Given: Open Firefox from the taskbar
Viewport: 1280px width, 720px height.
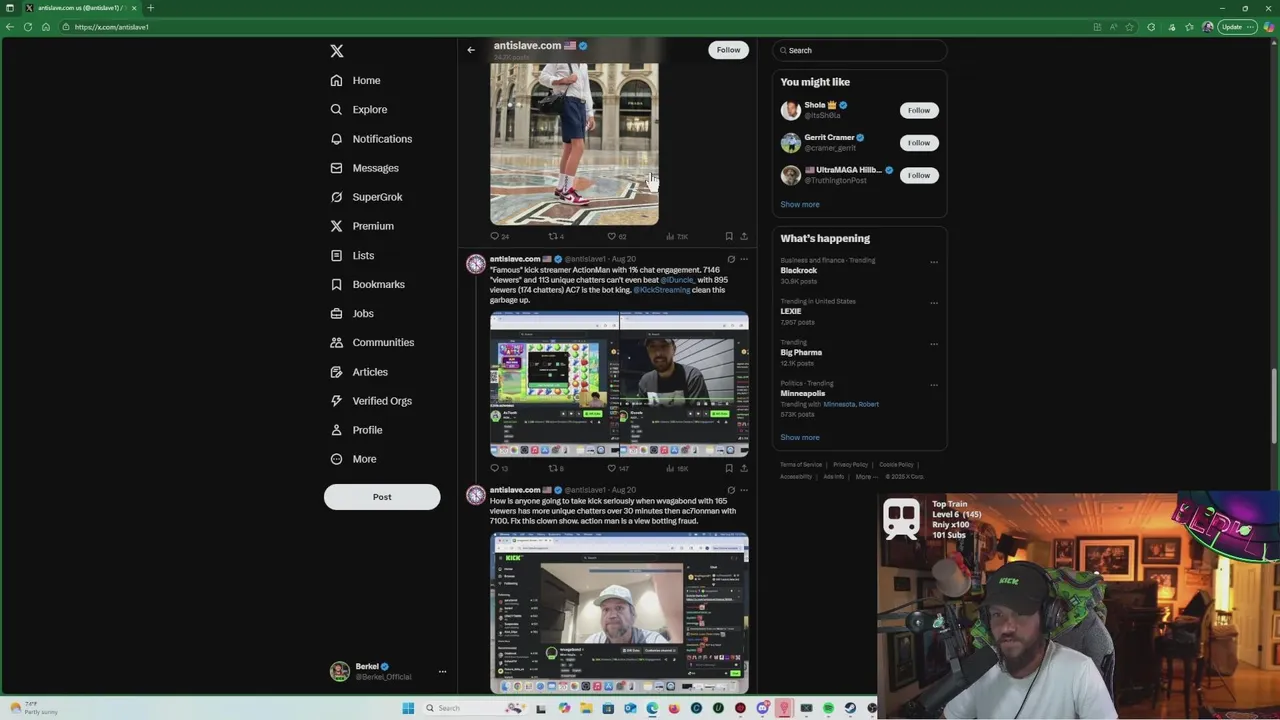Looking at the screenshot, I should click(674, 708).
